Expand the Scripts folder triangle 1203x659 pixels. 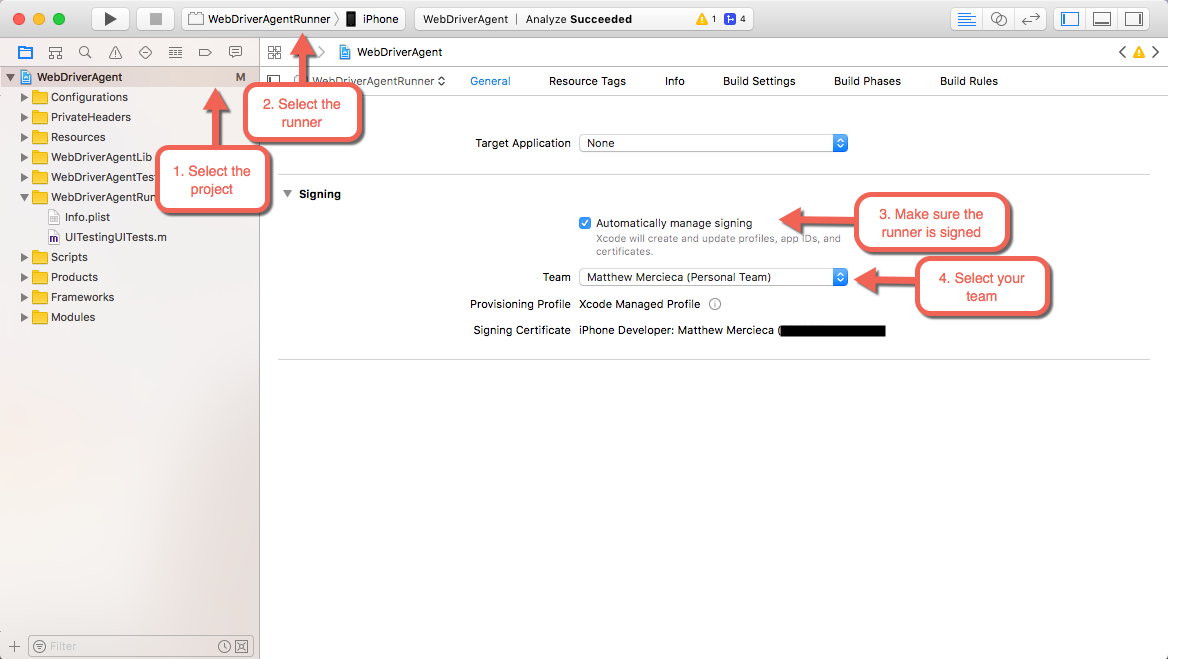pyautogui.click(x=25, y=257)
